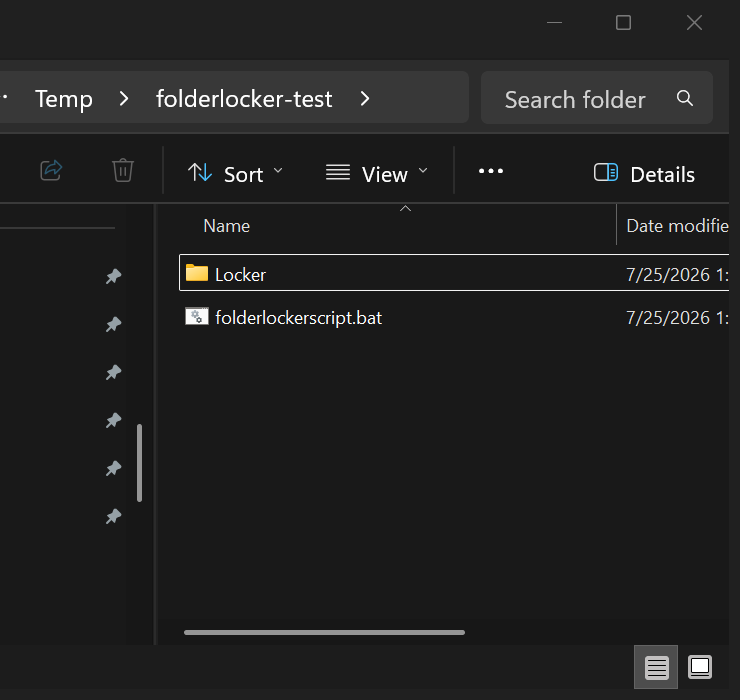
Task: Open the Share toolbar icon
Action: point(51,170)
